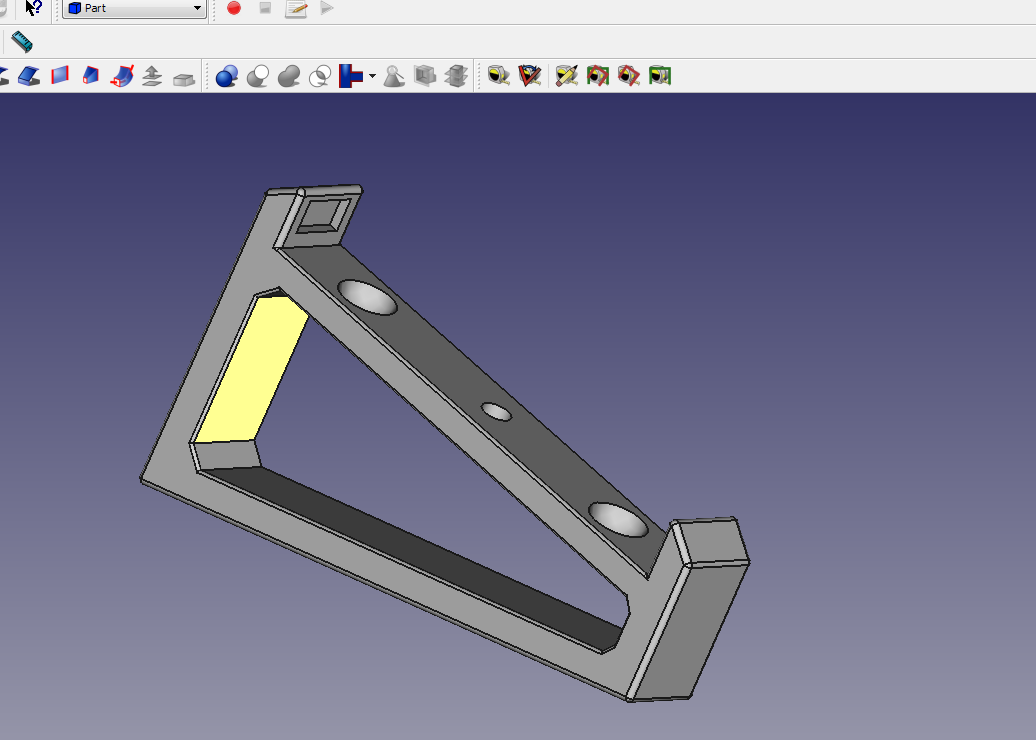Click the grey flat box offset icon
This screenshot has width=1036, height=740.
(184, 79)
